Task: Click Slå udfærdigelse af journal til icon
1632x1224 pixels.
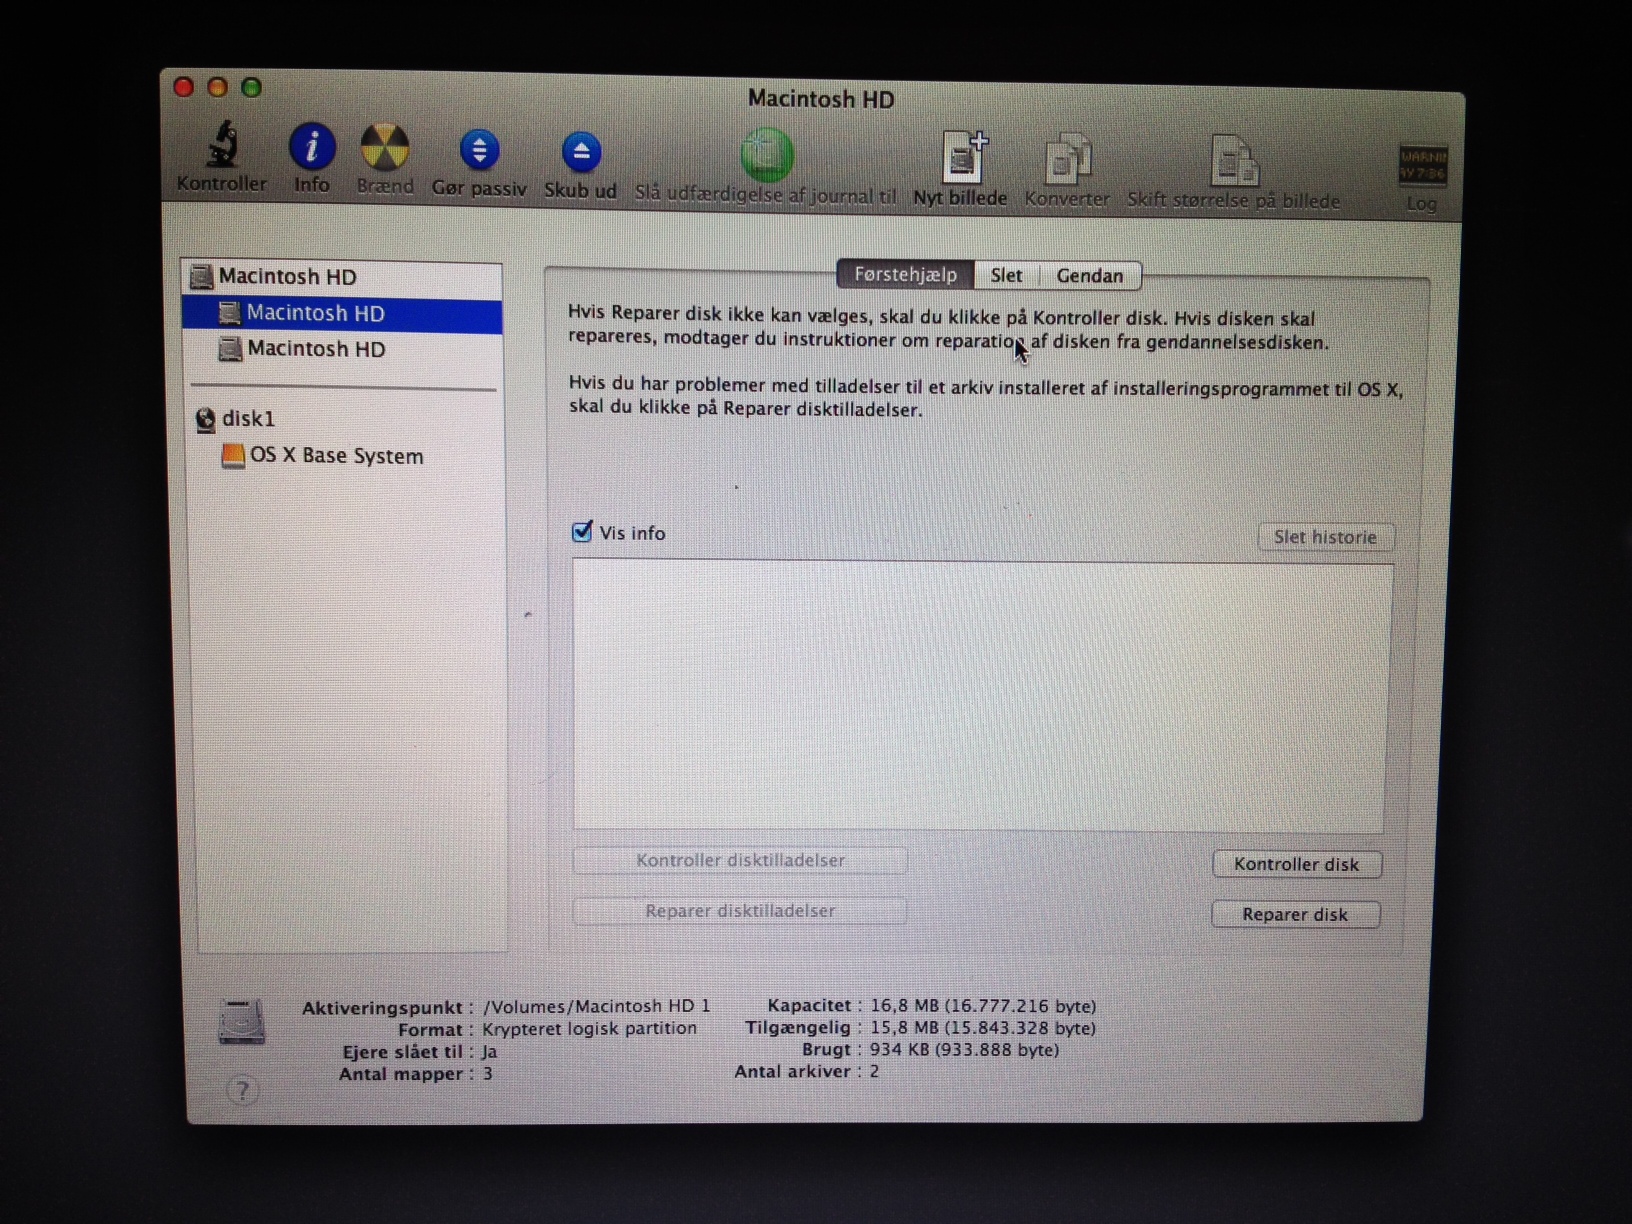Action: [x=767, y=156]
